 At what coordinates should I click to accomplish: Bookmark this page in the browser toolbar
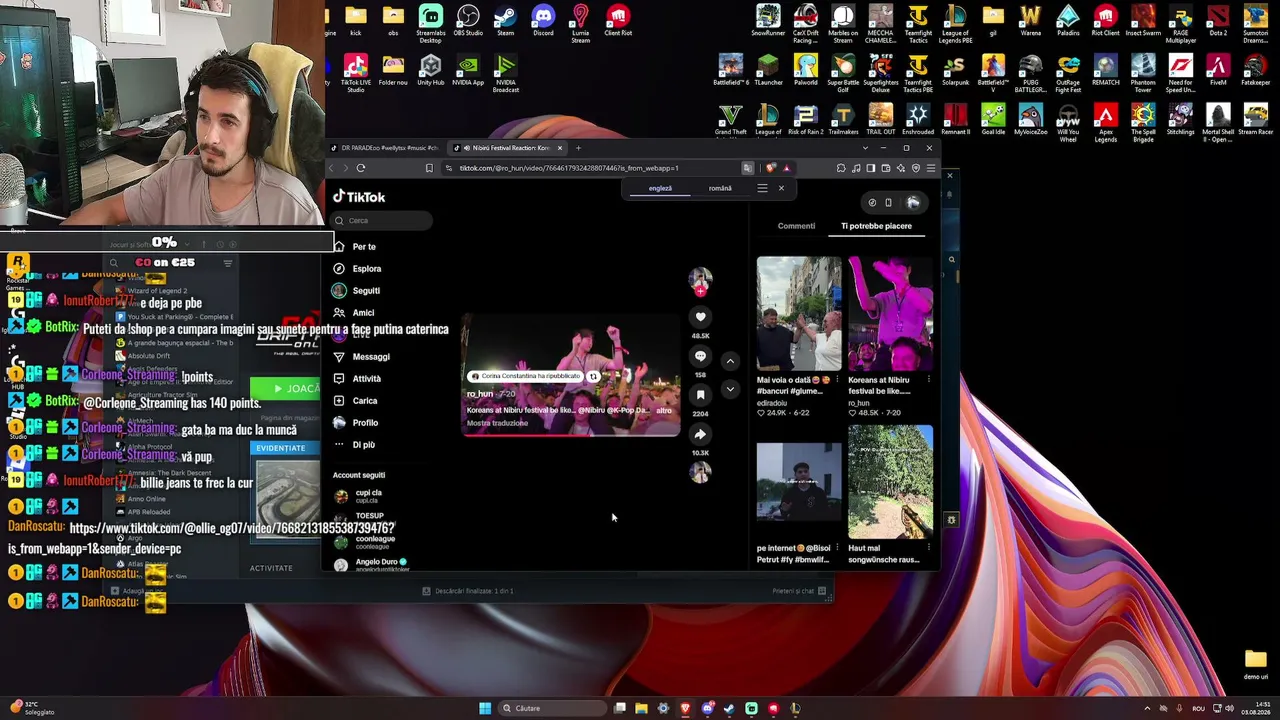pyautogui.click(x=429, y=168)
